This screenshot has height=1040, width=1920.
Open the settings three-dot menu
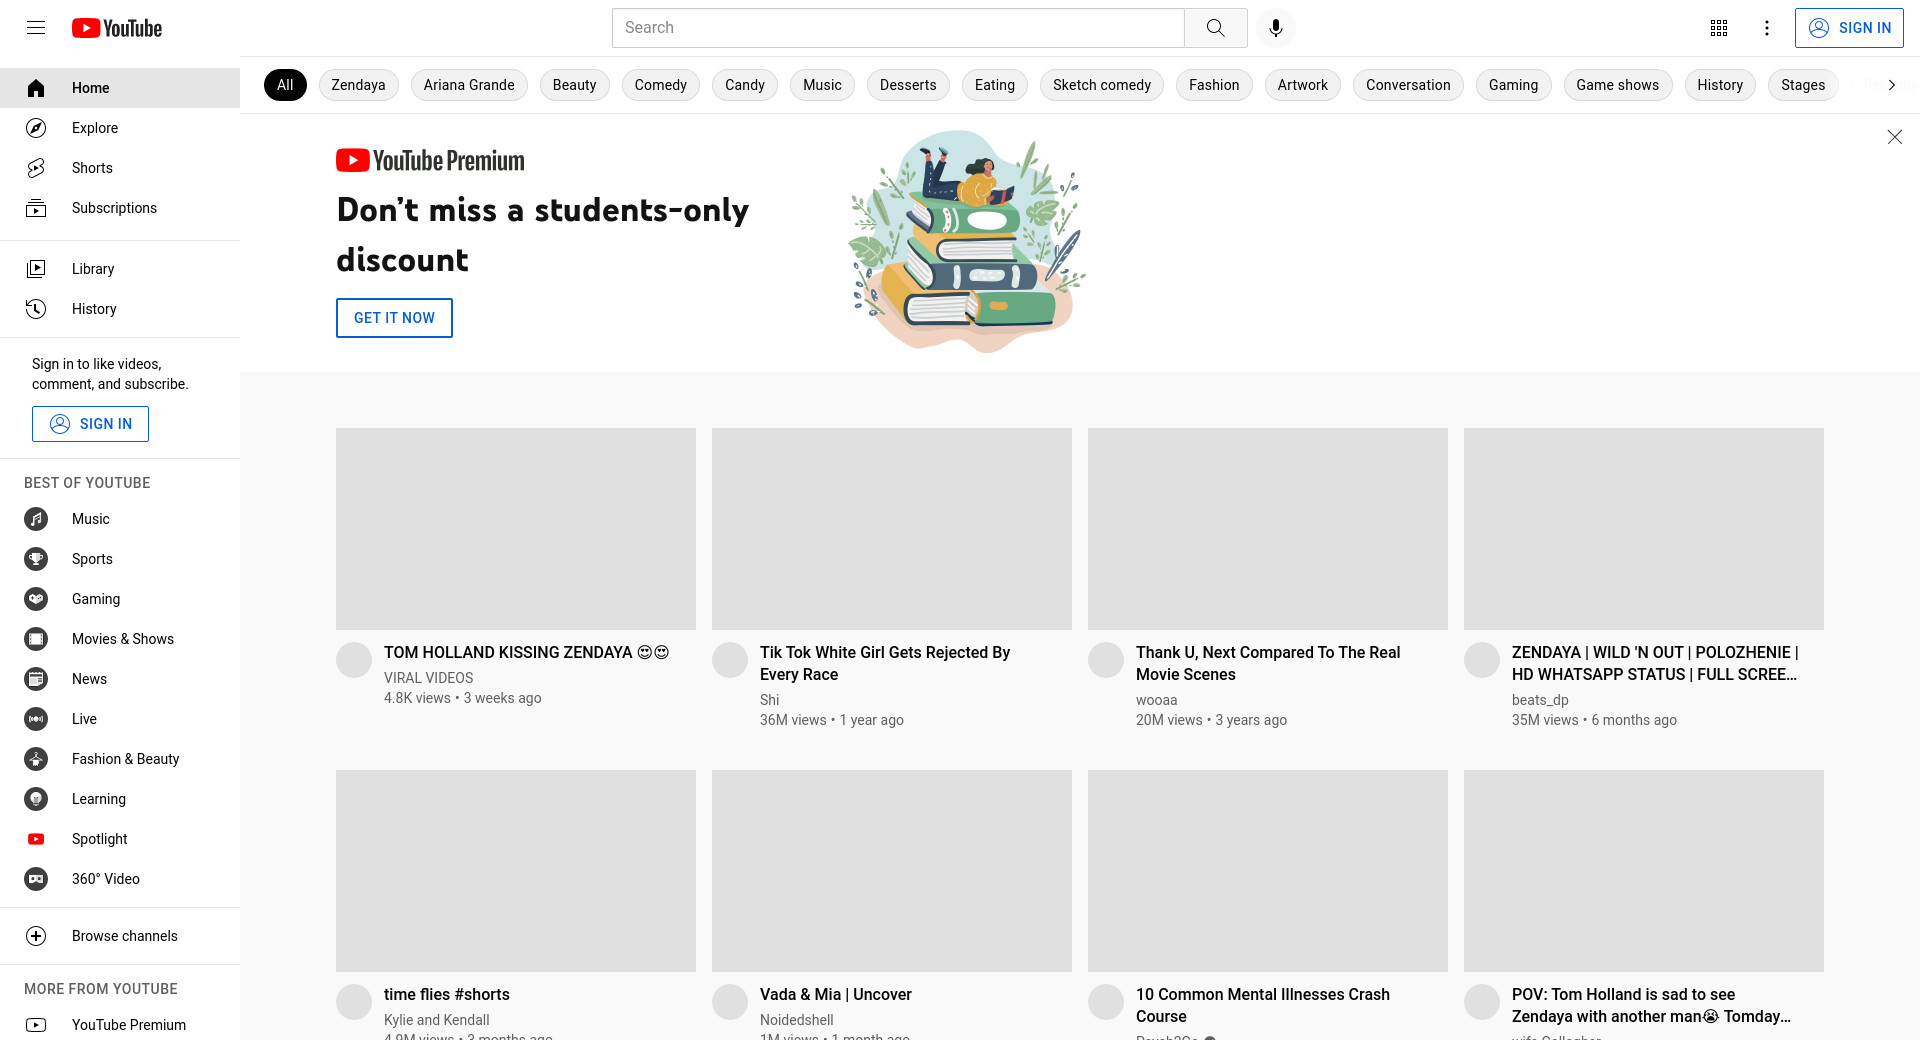coord(1767,28)
